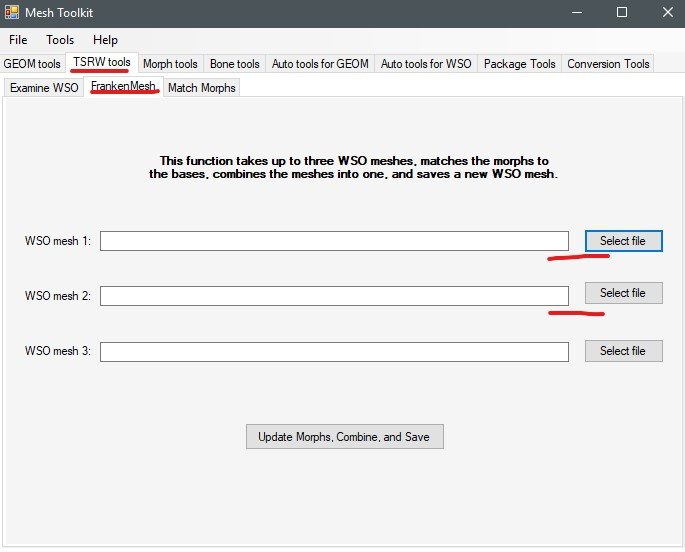Image resolution: width=685 pixels, height=552 pixels.
Task: Open the Help menu
Action: [105, 40]
